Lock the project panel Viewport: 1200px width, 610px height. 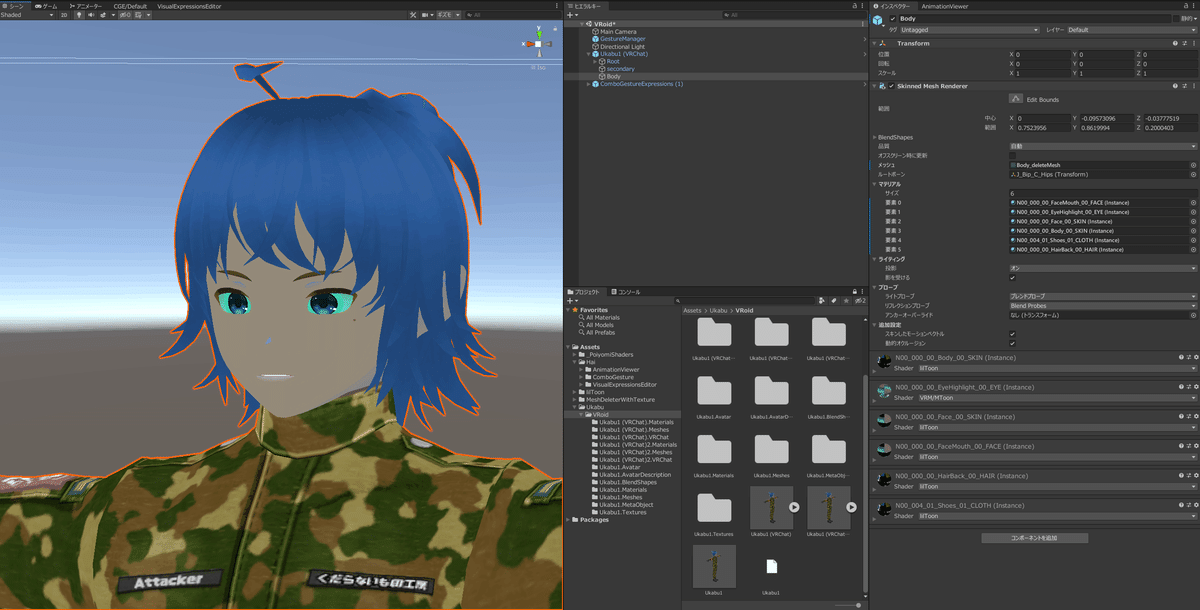854,291
